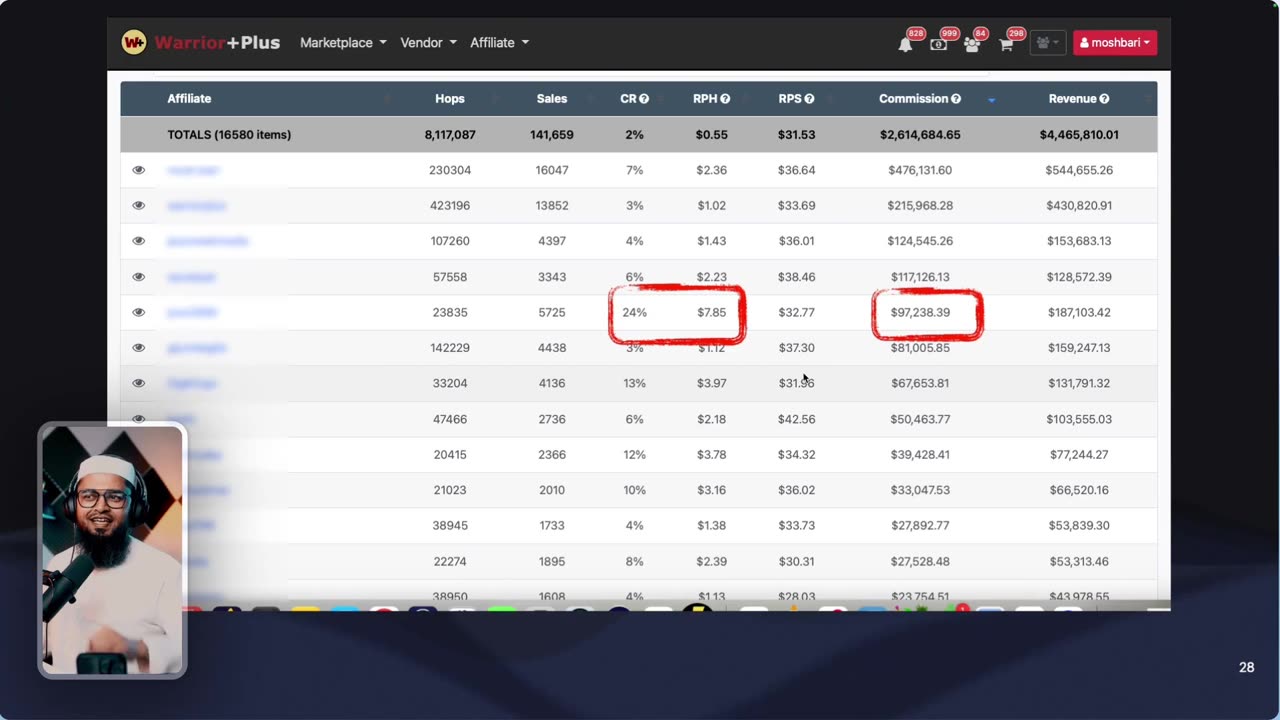
Task: Click the 8,117,087 total hops value
Action: pos(450,135)
